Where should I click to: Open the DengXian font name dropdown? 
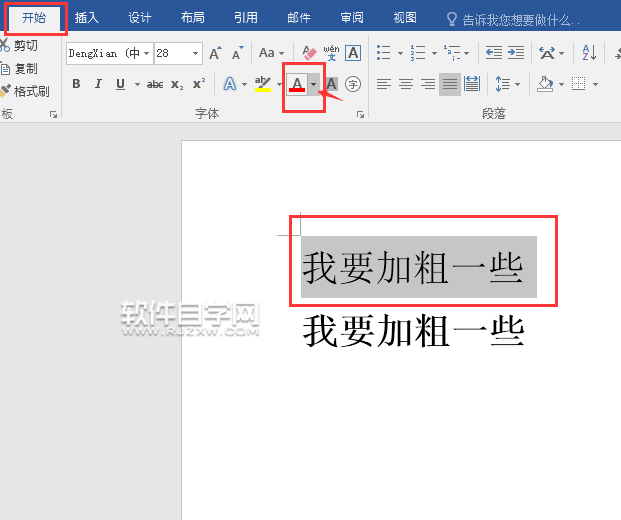coord(147,53)
